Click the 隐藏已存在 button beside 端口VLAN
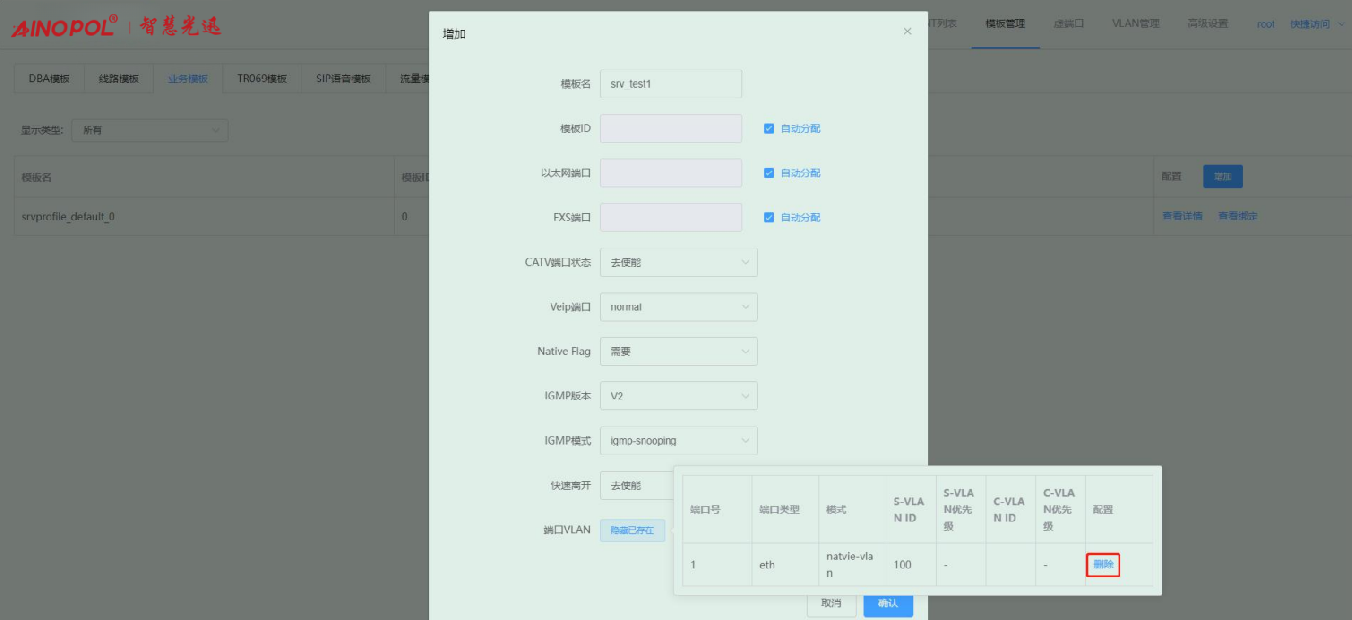 coord(632,530)
